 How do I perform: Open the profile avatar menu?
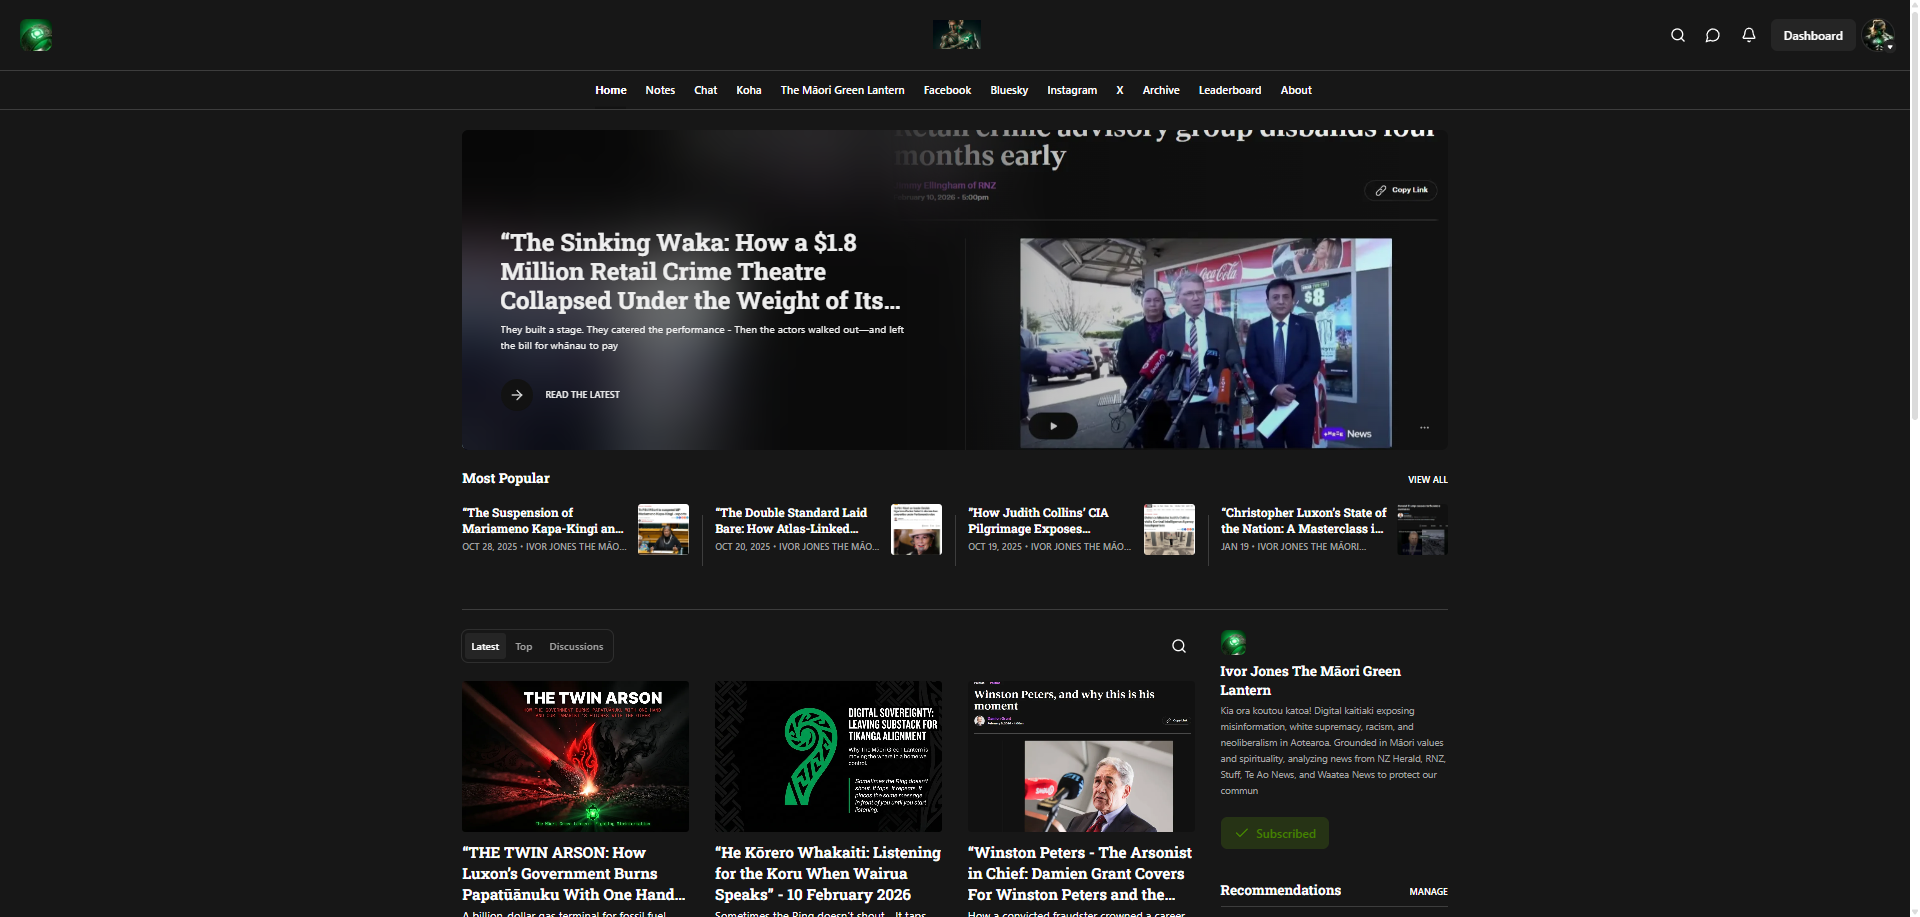(1879, 35)
